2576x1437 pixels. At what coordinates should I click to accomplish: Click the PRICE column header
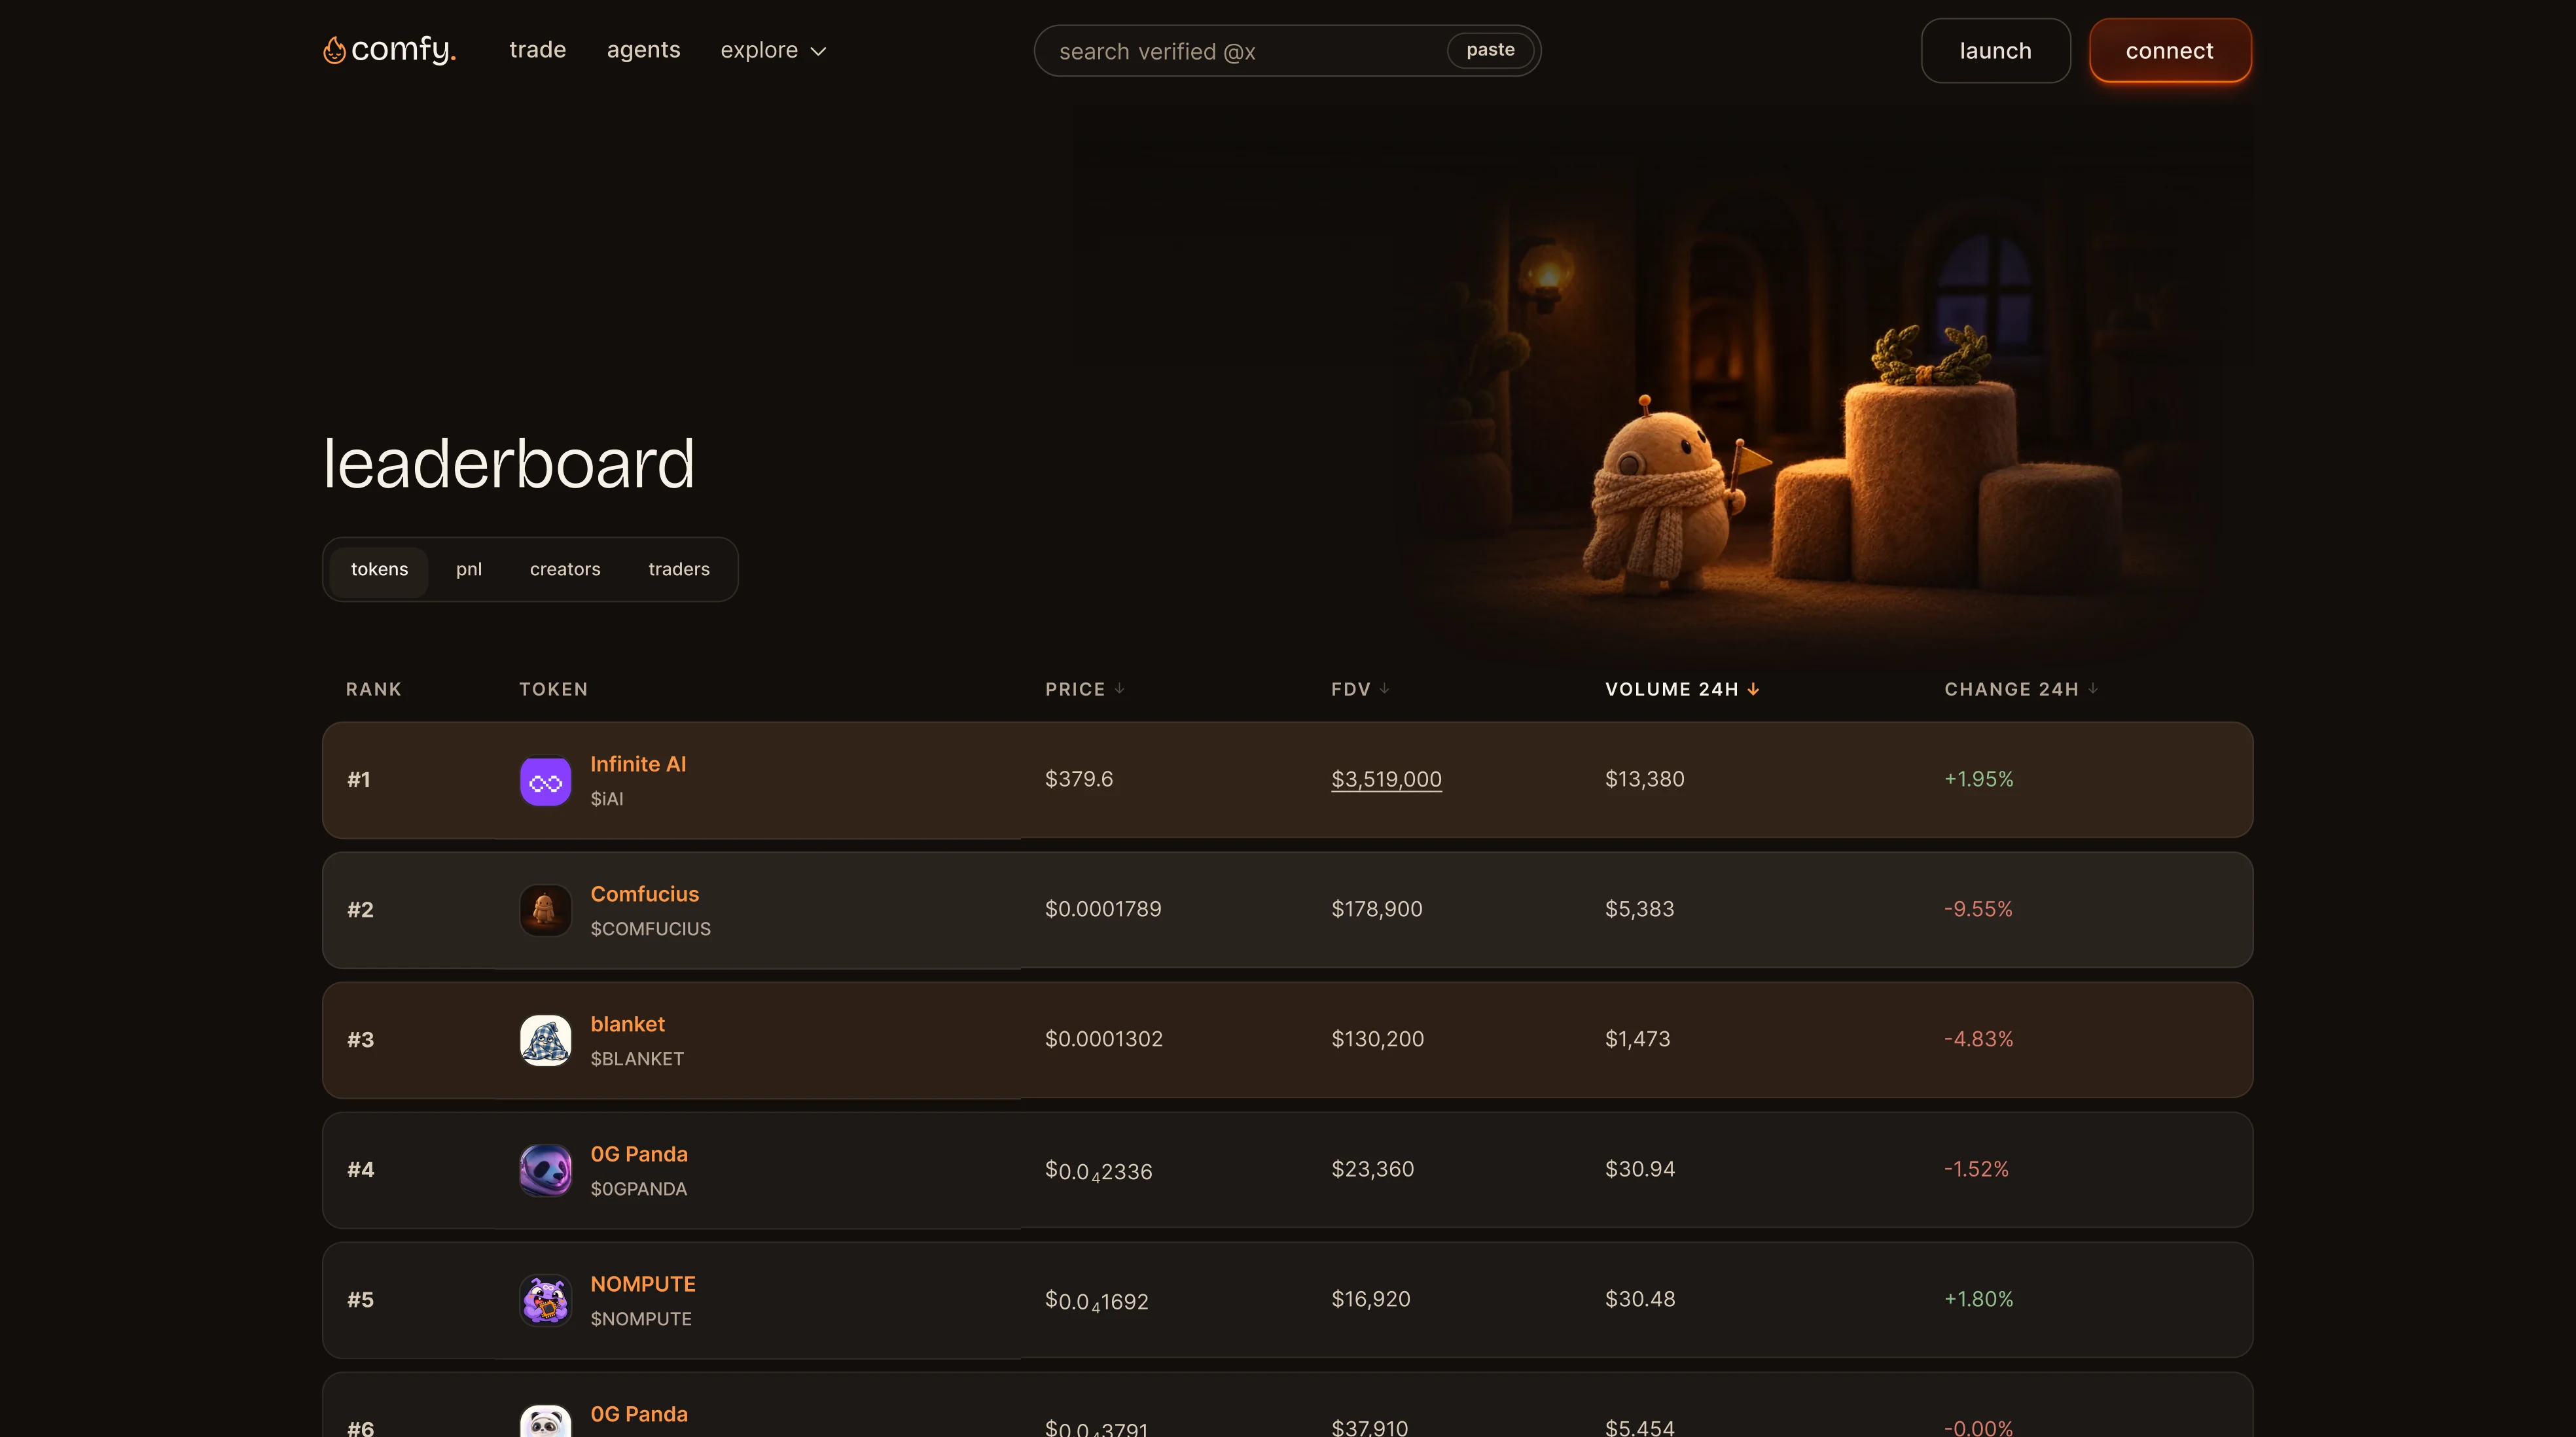1085,689
